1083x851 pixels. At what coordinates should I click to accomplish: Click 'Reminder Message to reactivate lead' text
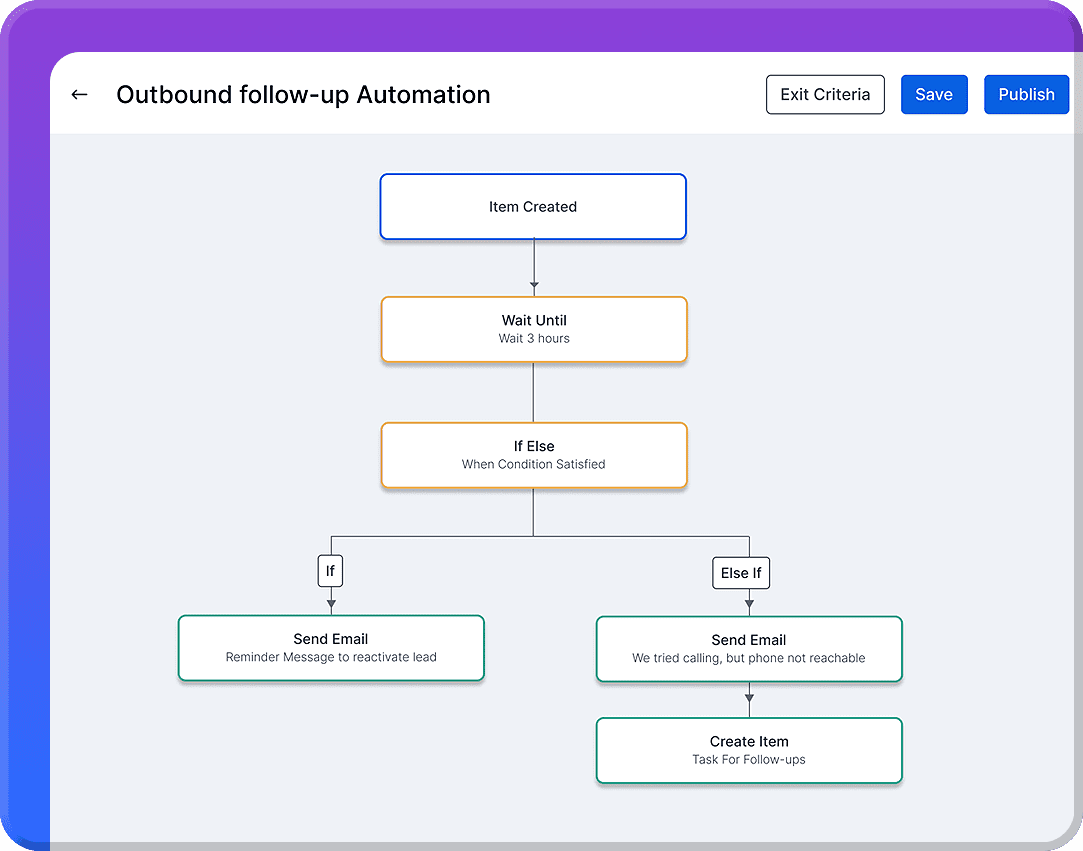click(x=331, y=657)
